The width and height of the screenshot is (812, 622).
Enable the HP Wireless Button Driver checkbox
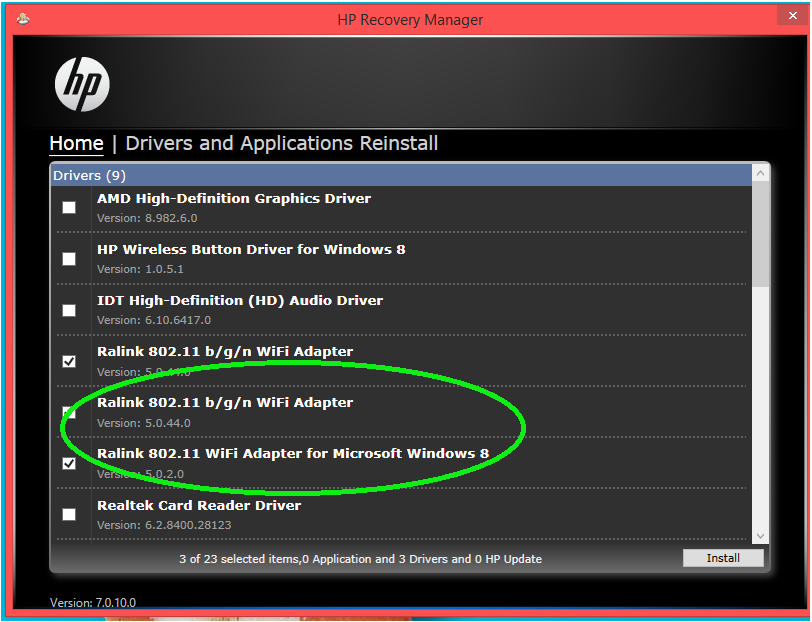click(69, 259)
